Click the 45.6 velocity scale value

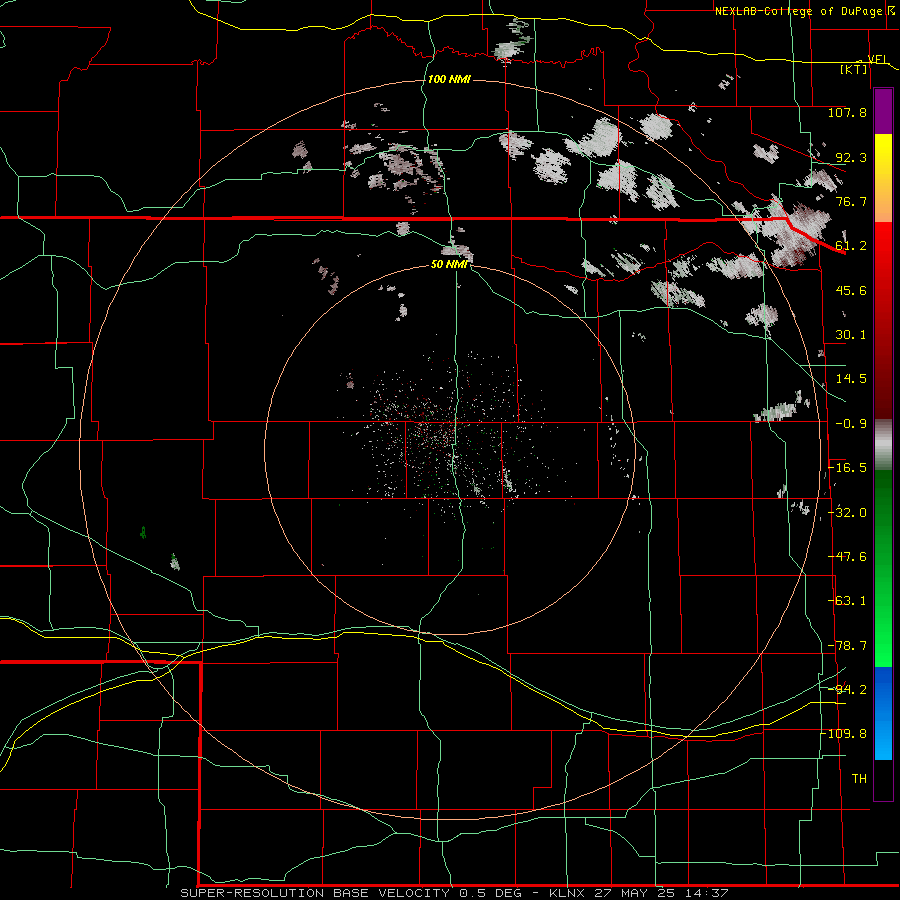point(851,290)
